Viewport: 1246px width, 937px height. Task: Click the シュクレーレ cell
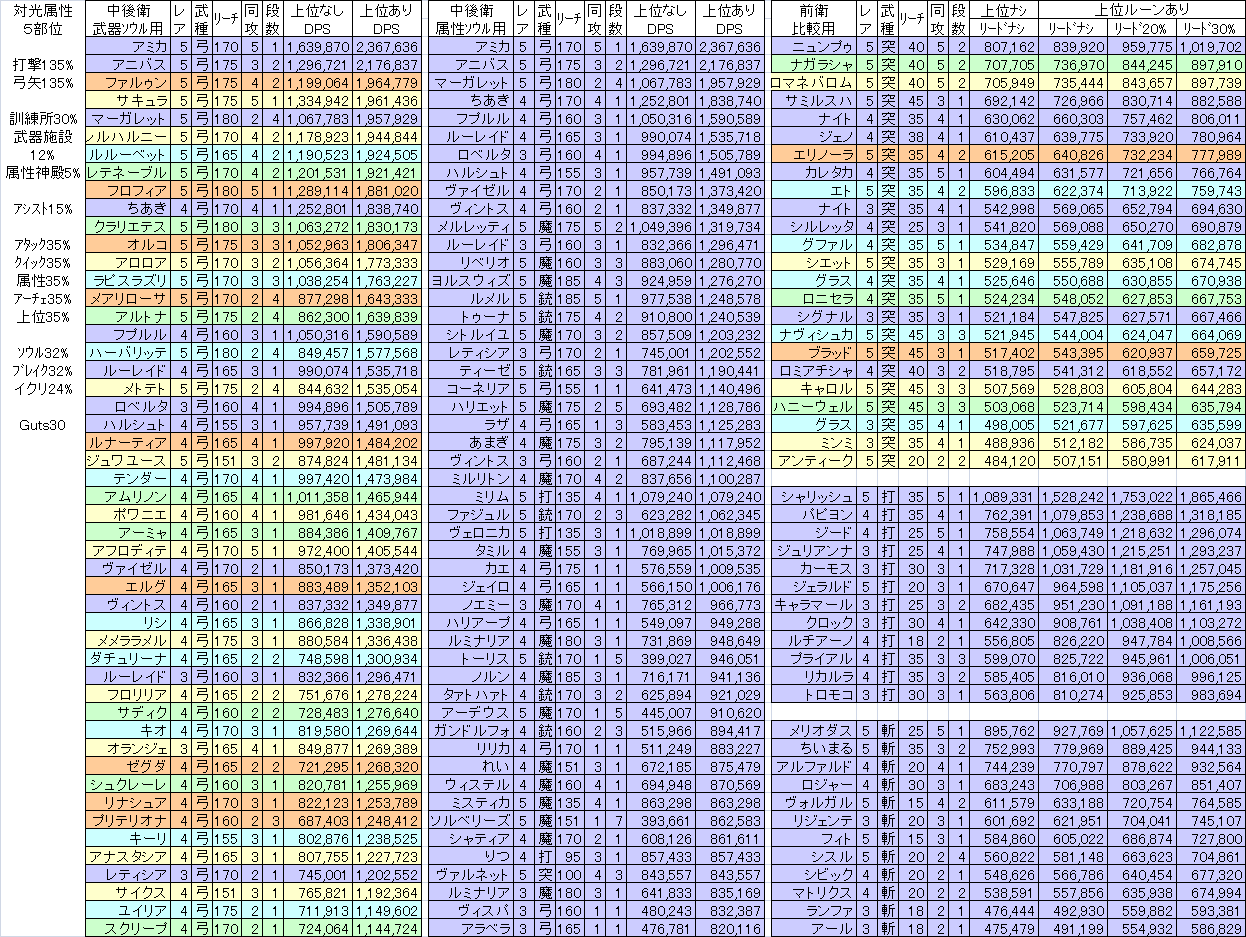(x=128, y=785)
